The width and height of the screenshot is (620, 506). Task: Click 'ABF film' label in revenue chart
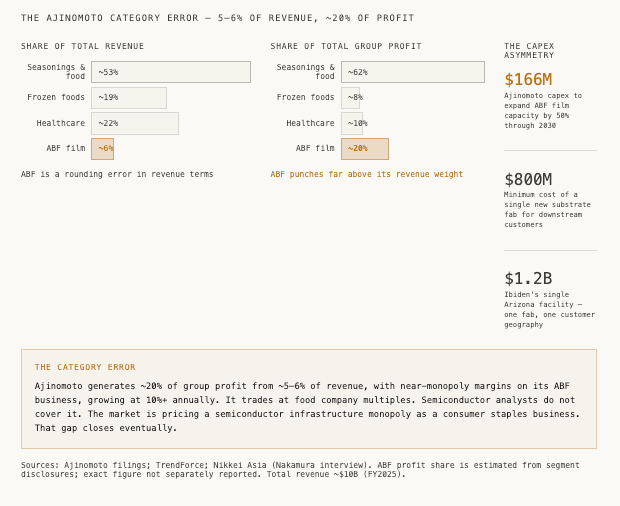click(x=66, y=148)
